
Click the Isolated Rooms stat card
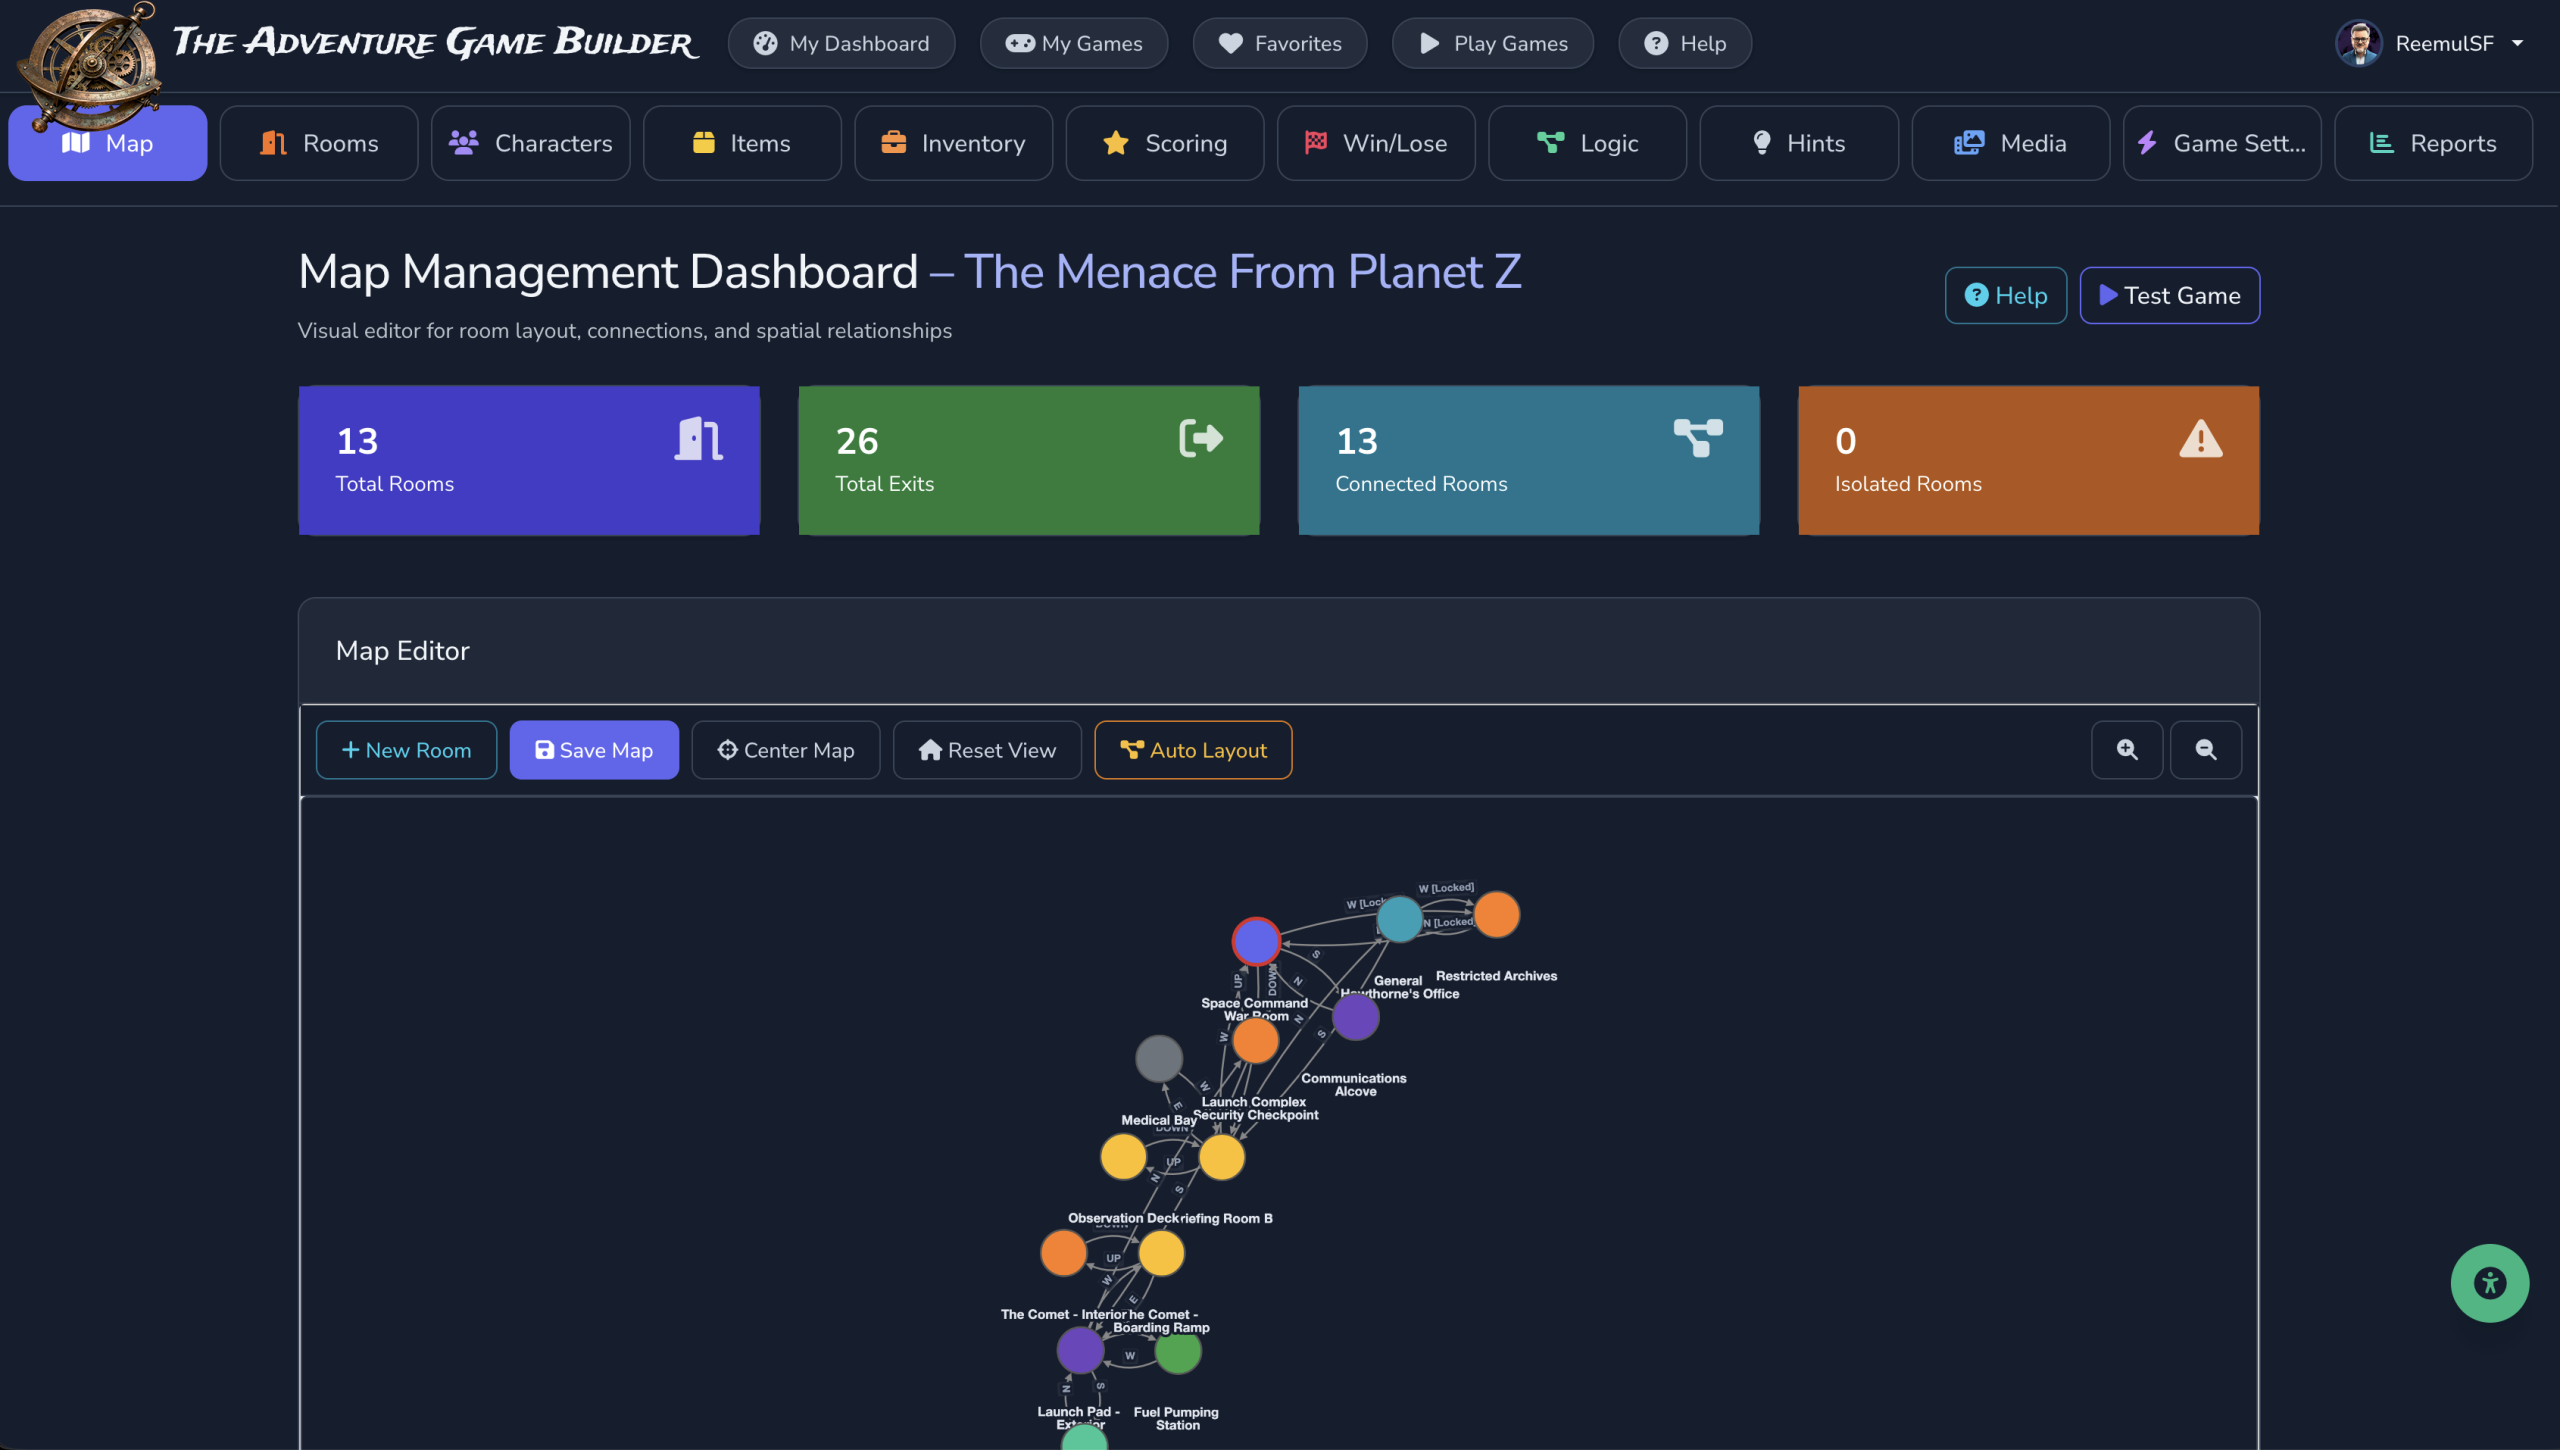coord(2028,461)
